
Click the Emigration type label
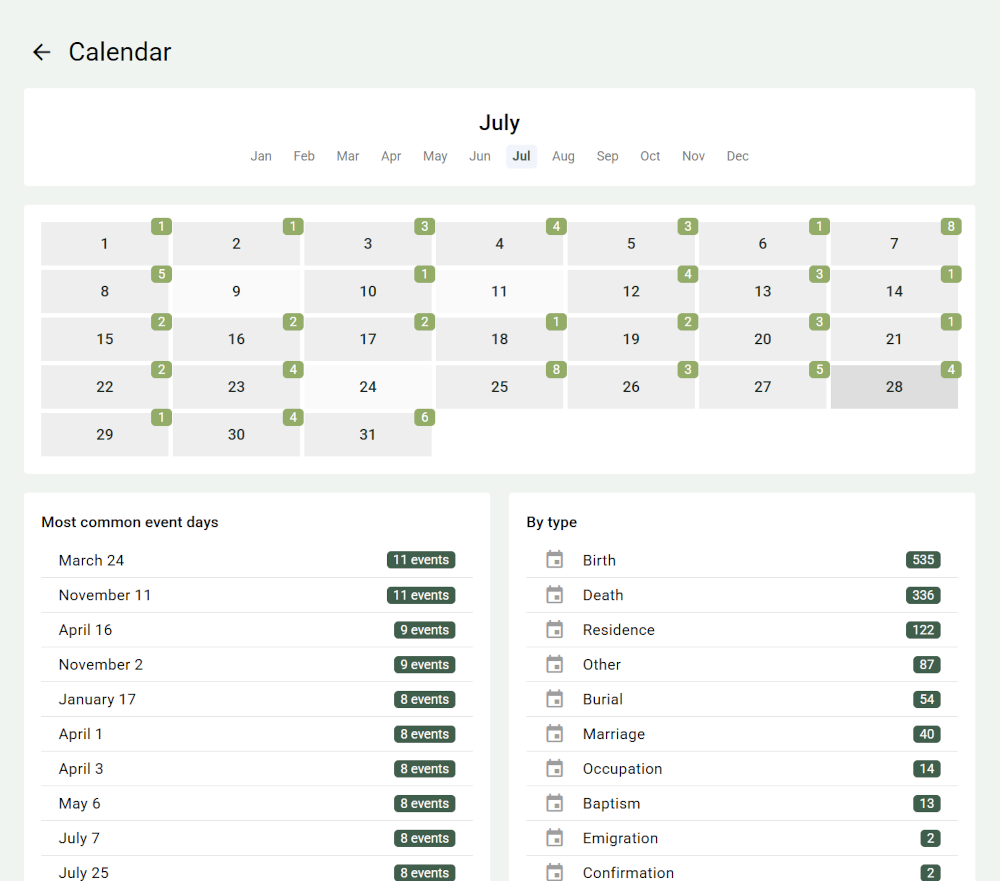pyautogui.click(x=620, y=838)
